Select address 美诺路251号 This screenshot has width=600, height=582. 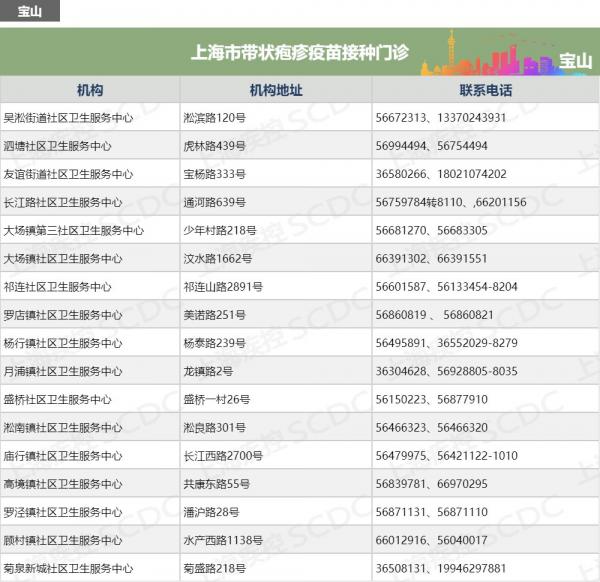(214, 315)
